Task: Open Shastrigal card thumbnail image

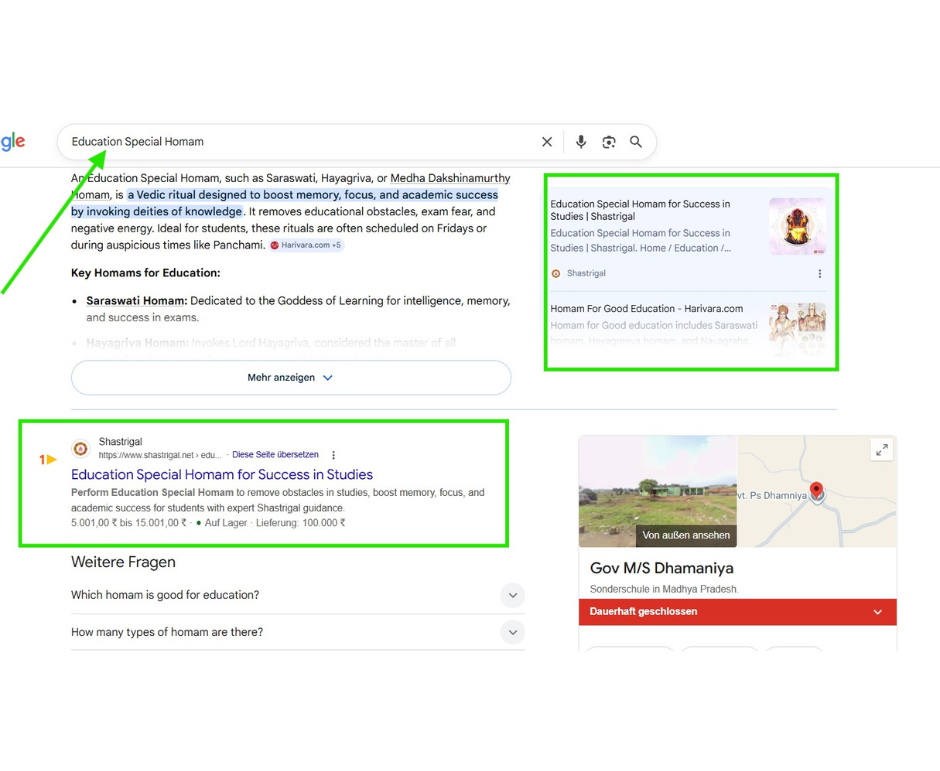Action: coord(797,226)
